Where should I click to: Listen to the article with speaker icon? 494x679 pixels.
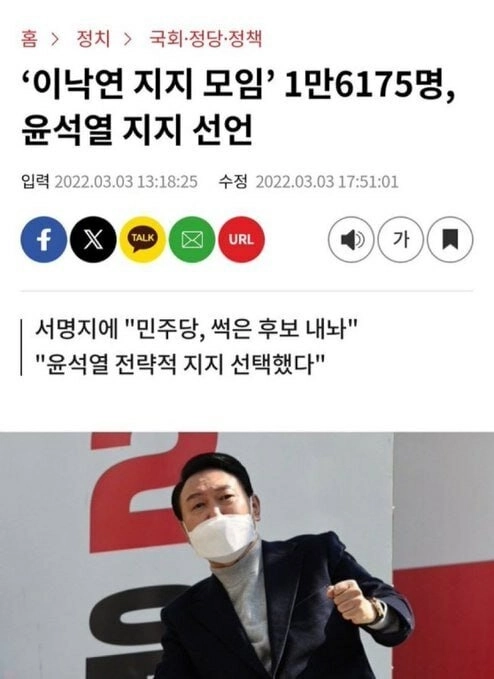coord(351,239)
